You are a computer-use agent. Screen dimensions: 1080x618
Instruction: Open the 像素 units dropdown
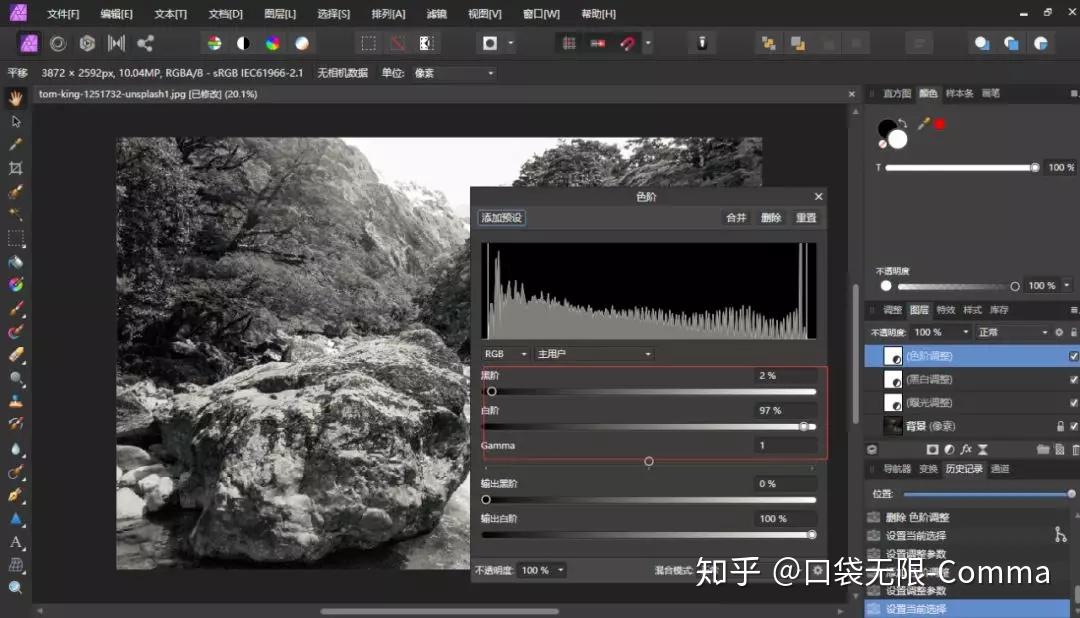point(455,72)
